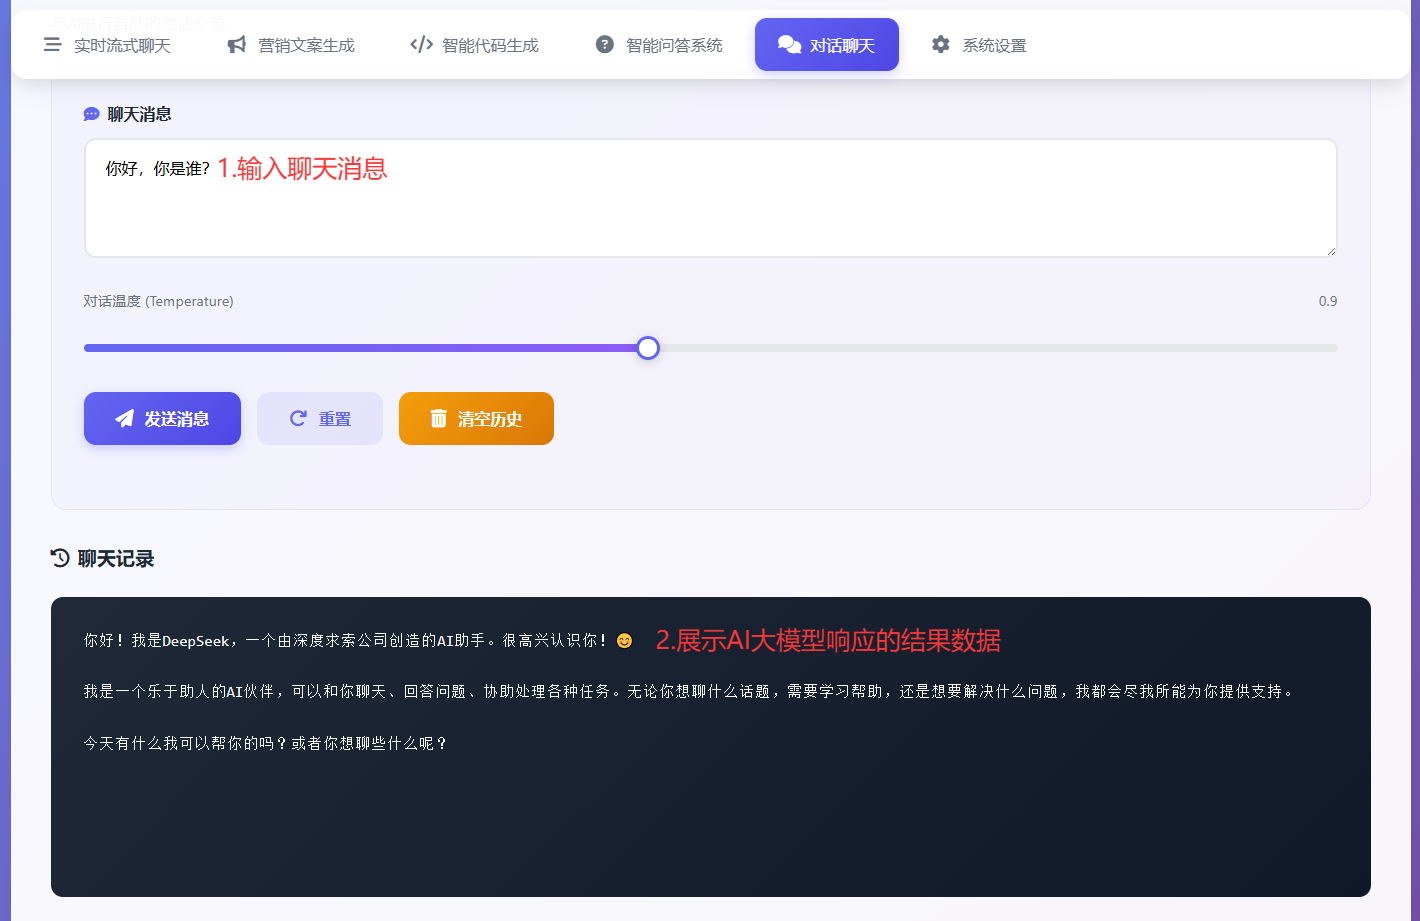Screen dimensions: 1420x921
Task: Click the gear icon for 系统设置
Action: (x=941, y=45)
